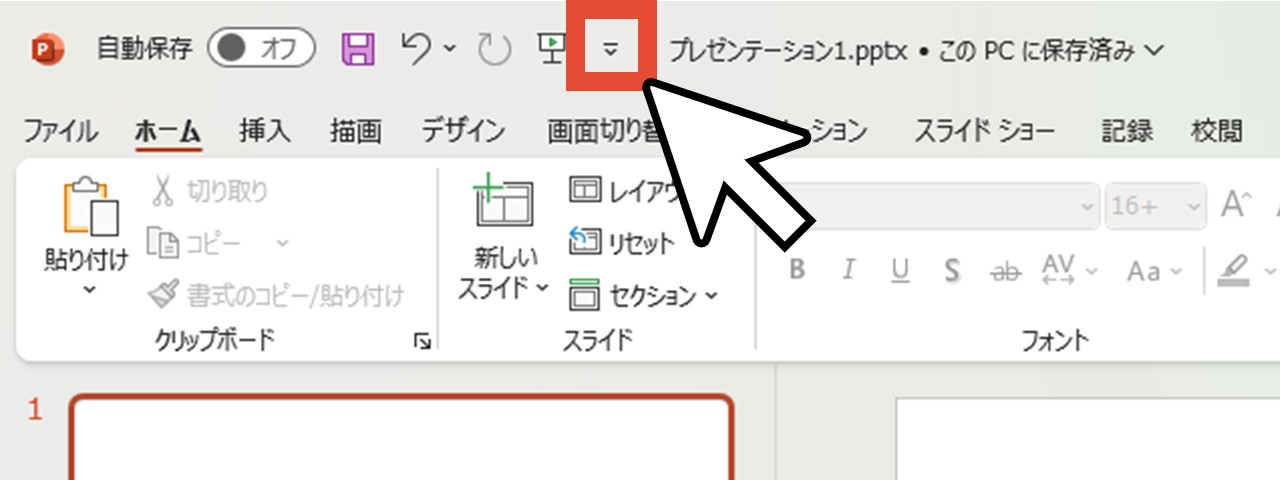The image size is (1280, 480).
Task: Undo the last action
Action: click(416, 48)
